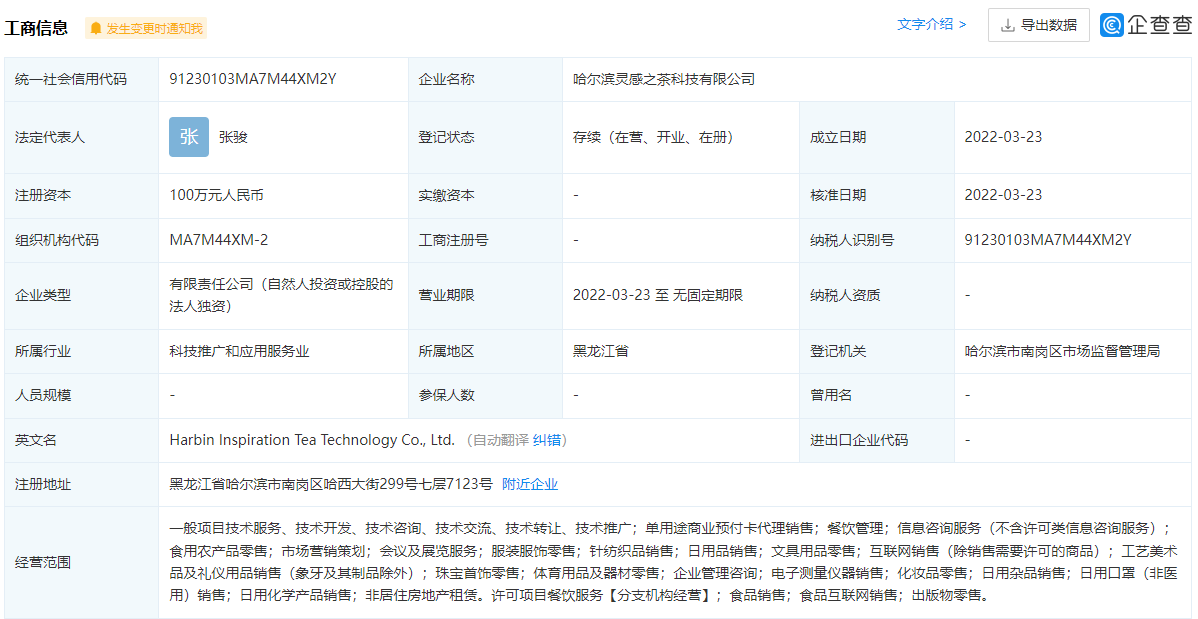Click the 登记状态 label cell

click(485, 138)
